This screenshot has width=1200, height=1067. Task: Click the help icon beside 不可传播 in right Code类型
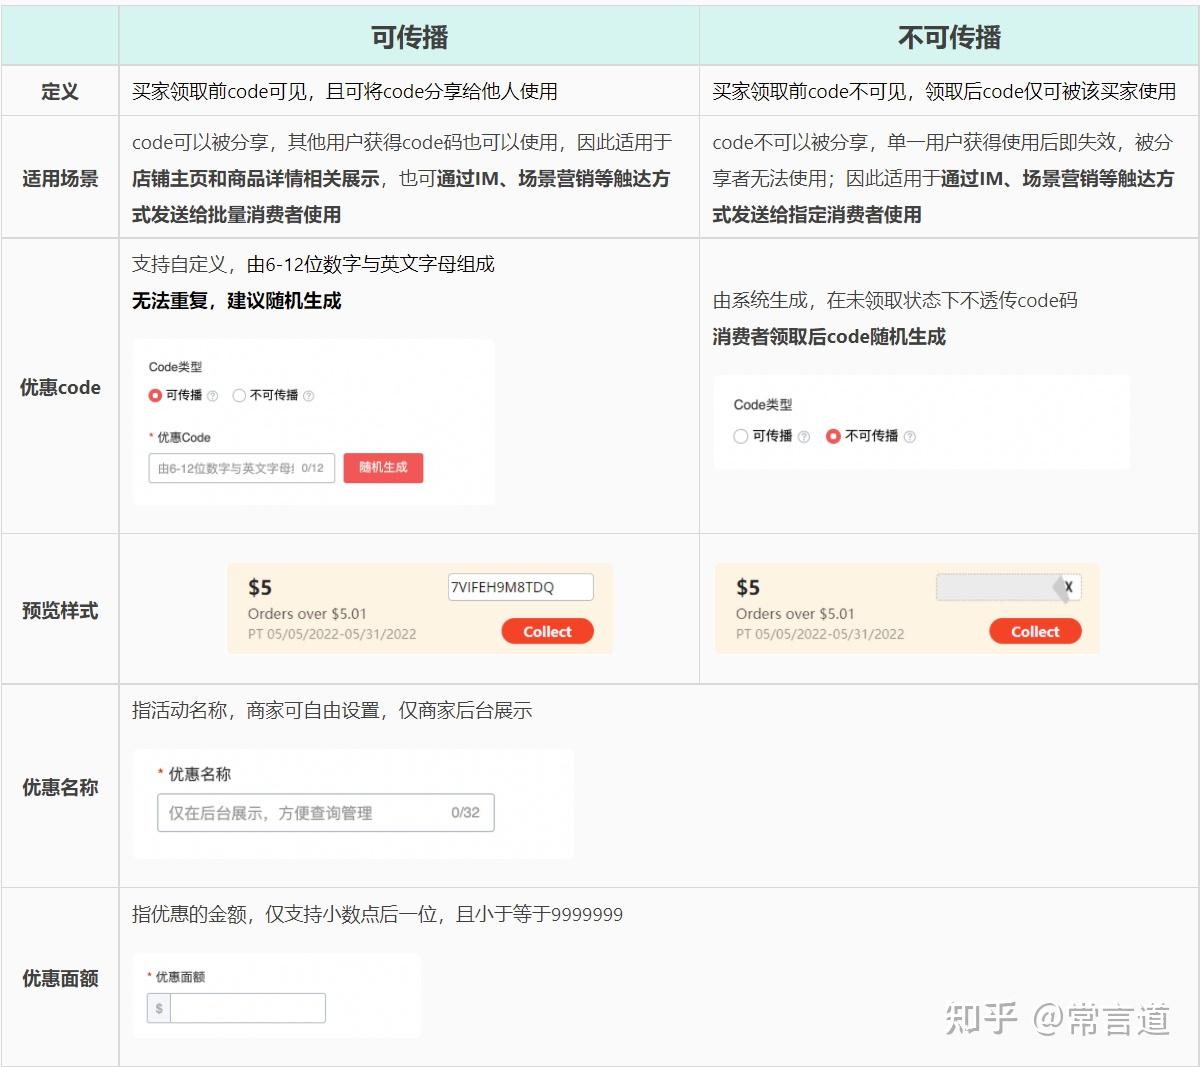tap(910, 435)
